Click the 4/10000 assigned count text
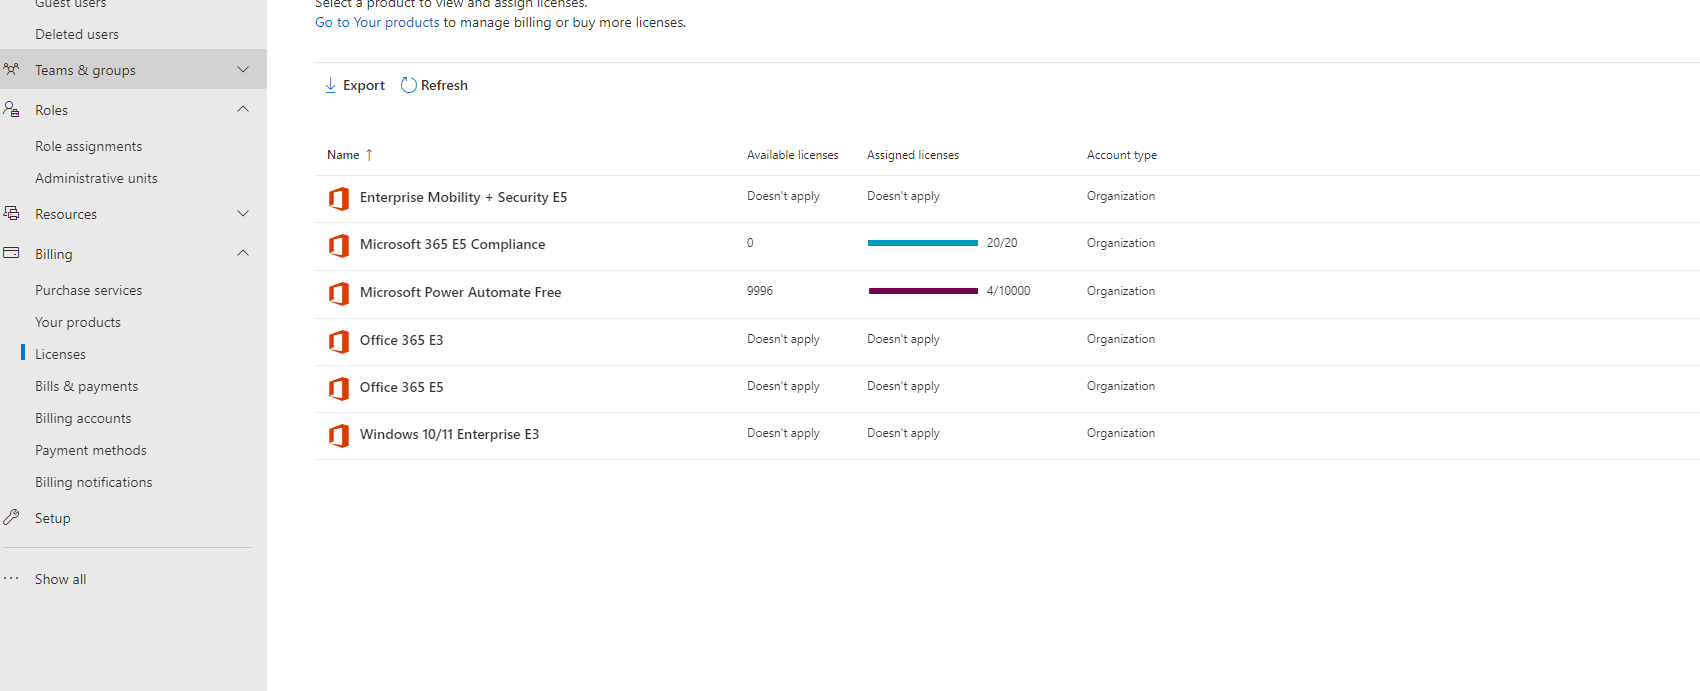Viewport: 1700px width, 691px height. 1008,291
